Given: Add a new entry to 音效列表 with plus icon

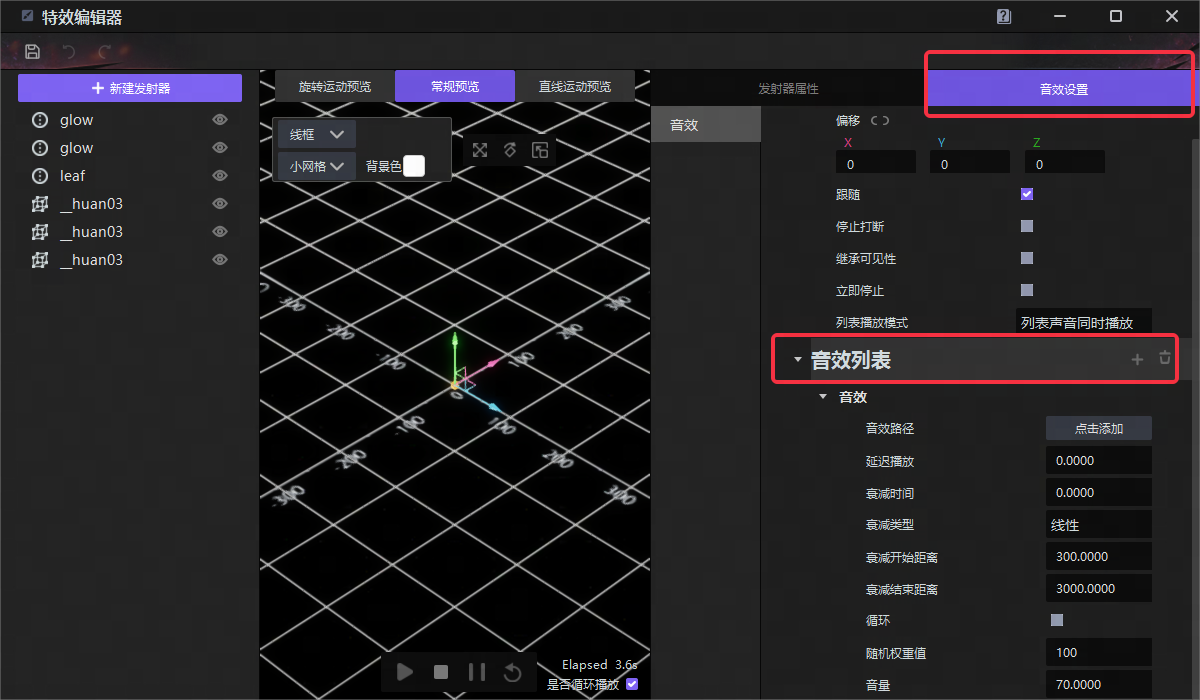Looking at the screenshot, I should (1137, 359).
